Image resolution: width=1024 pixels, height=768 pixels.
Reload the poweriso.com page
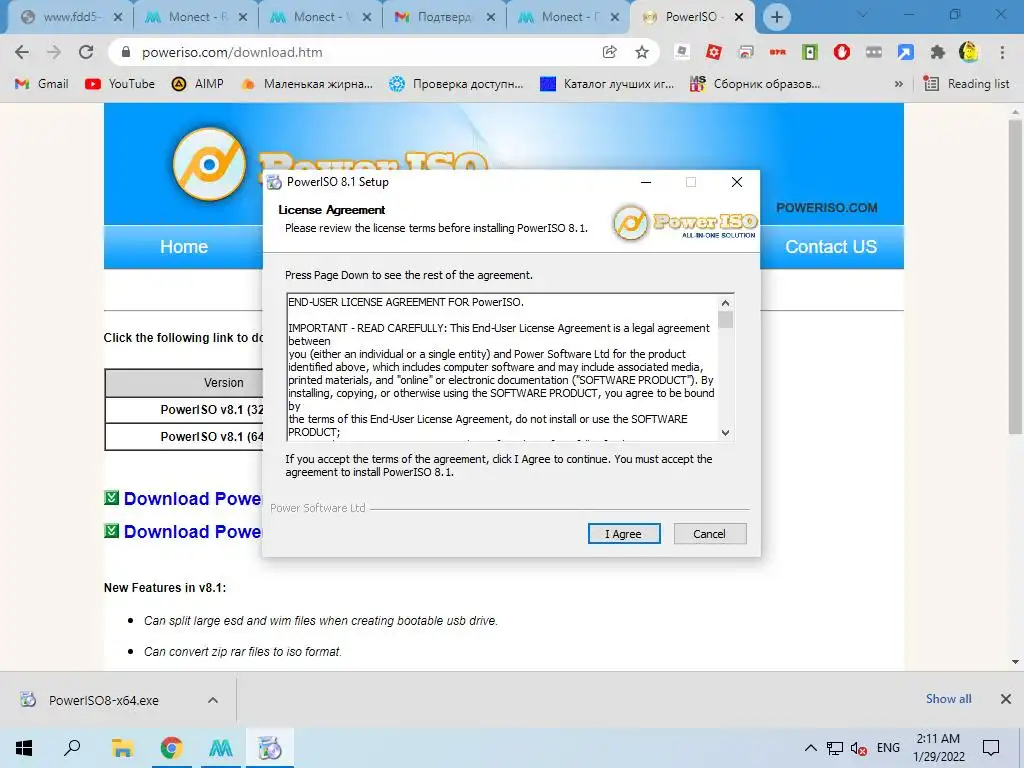[x=86, y=52]
